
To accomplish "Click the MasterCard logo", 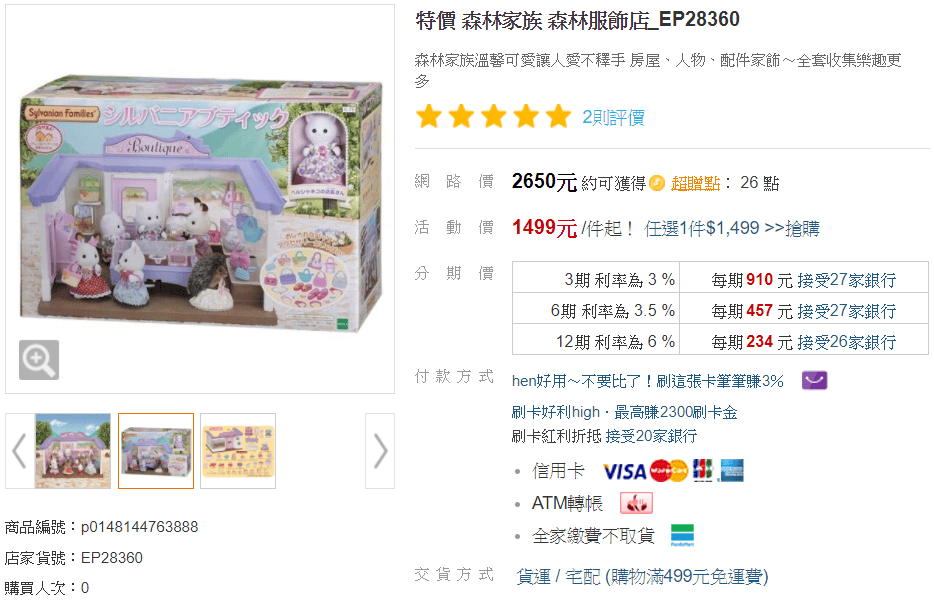I will [669, 471].
